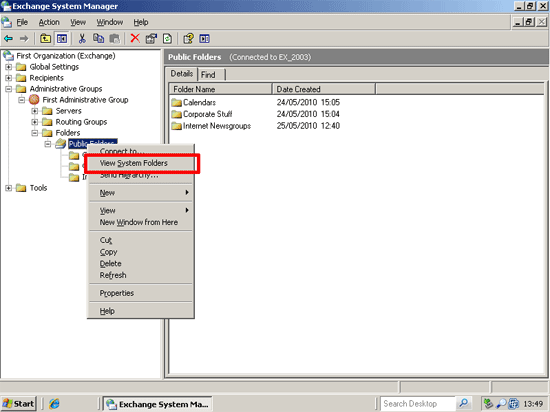Click the First Organization root icon

pos(8,55)
